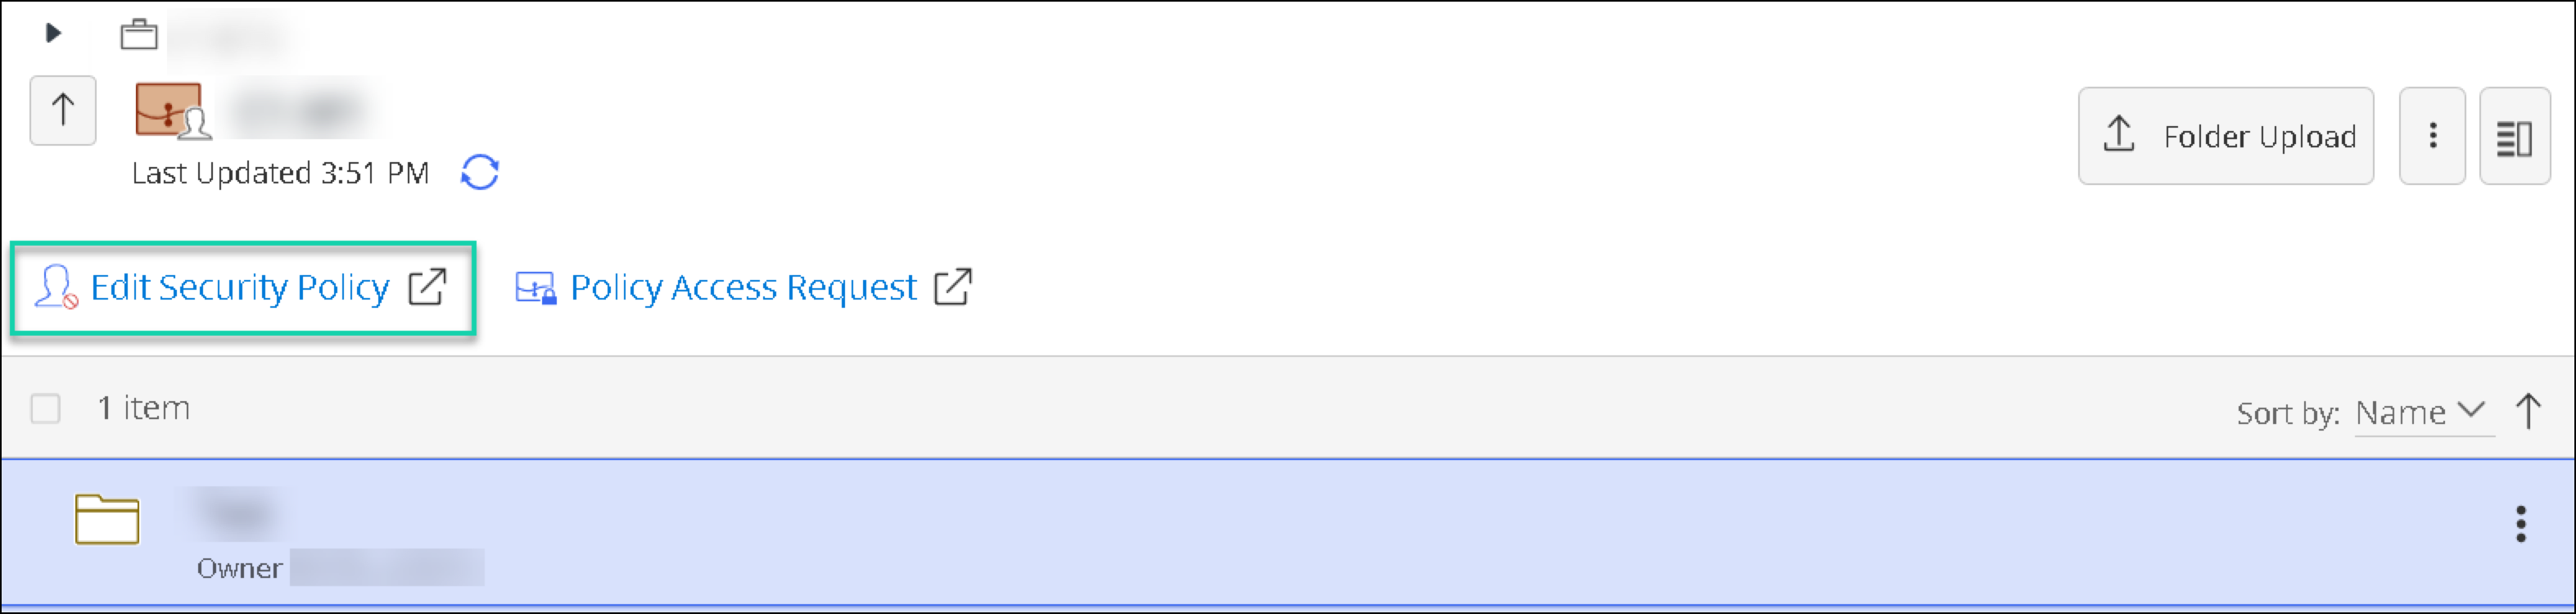The image size is (2576, 614).
Task: Expand the breadcrumb tree triangle
Action: click(54, 33)
